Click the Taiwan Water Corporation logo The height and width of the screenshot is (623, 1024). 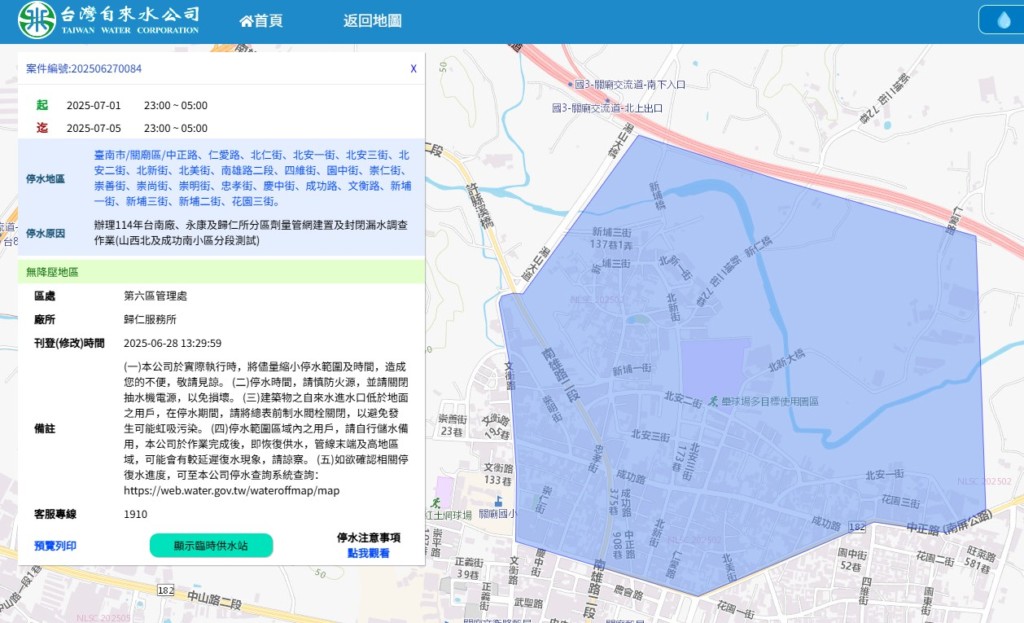click(x=108, y=19)
